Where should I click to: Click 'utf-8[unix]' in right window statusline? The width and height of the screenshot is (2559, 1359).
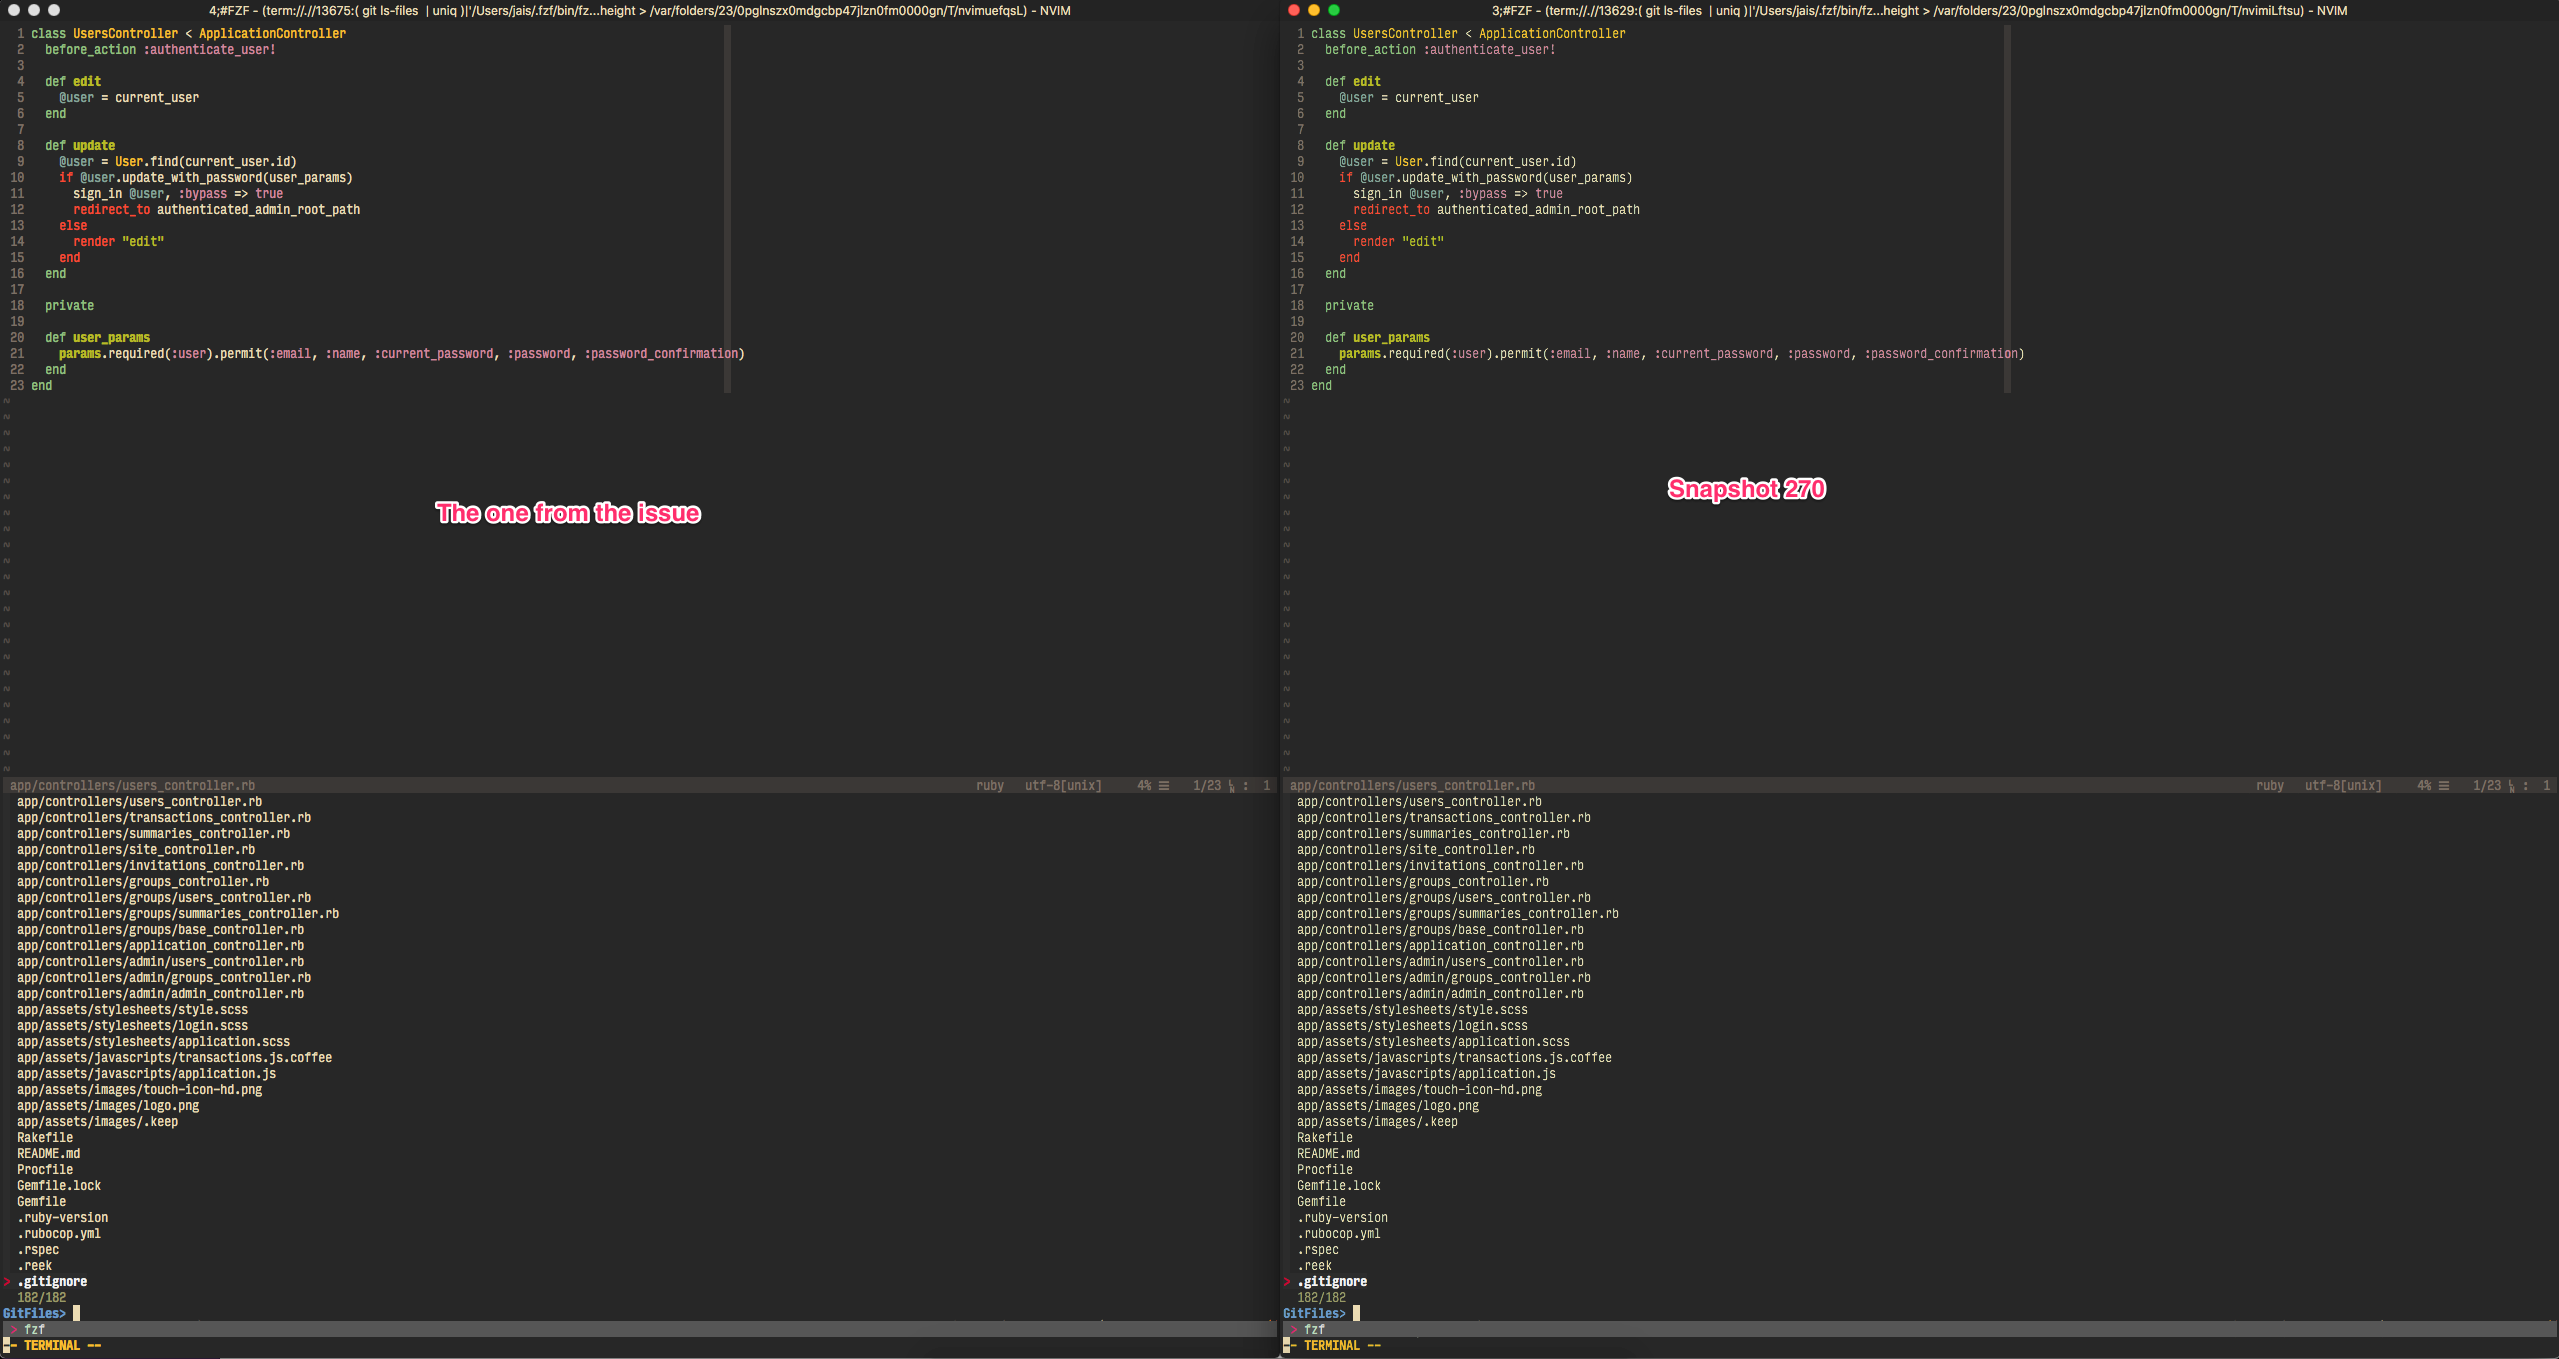pyautogui.click(x=2343, y=785)
